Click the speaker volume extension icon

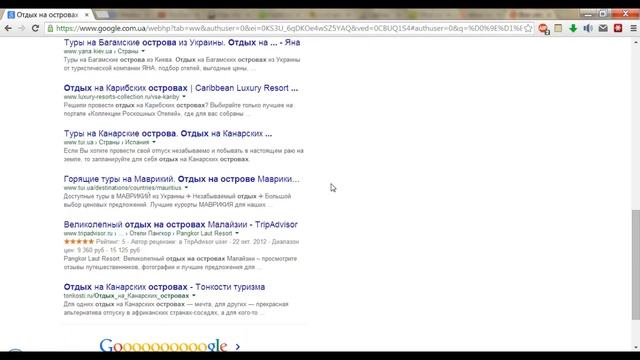[588, 28]
